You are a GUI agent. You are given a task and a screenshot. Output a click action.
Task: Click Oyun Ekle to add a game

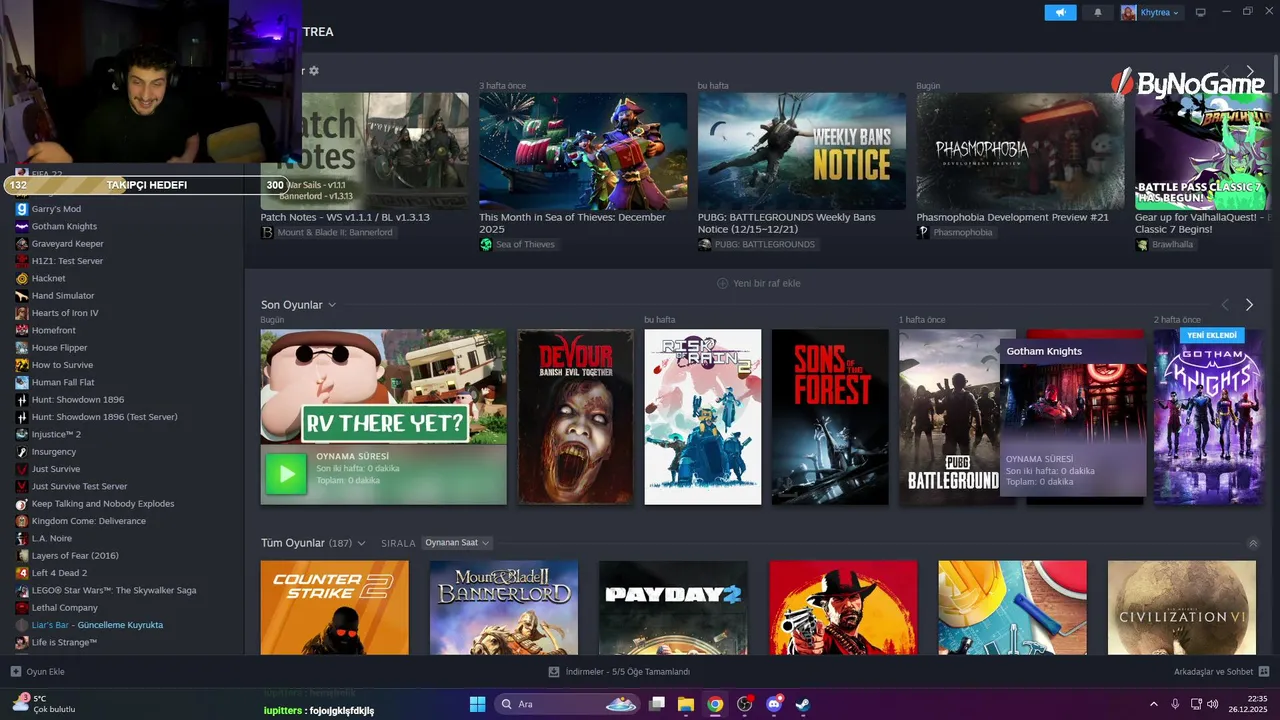(x=38, y=672)
